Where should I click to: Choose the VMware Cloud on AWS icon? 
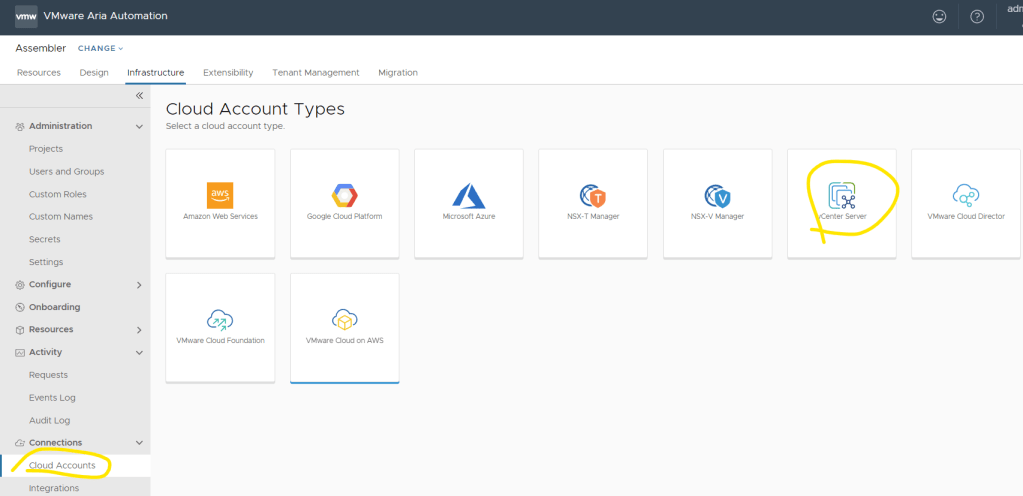tap(344, 319)
